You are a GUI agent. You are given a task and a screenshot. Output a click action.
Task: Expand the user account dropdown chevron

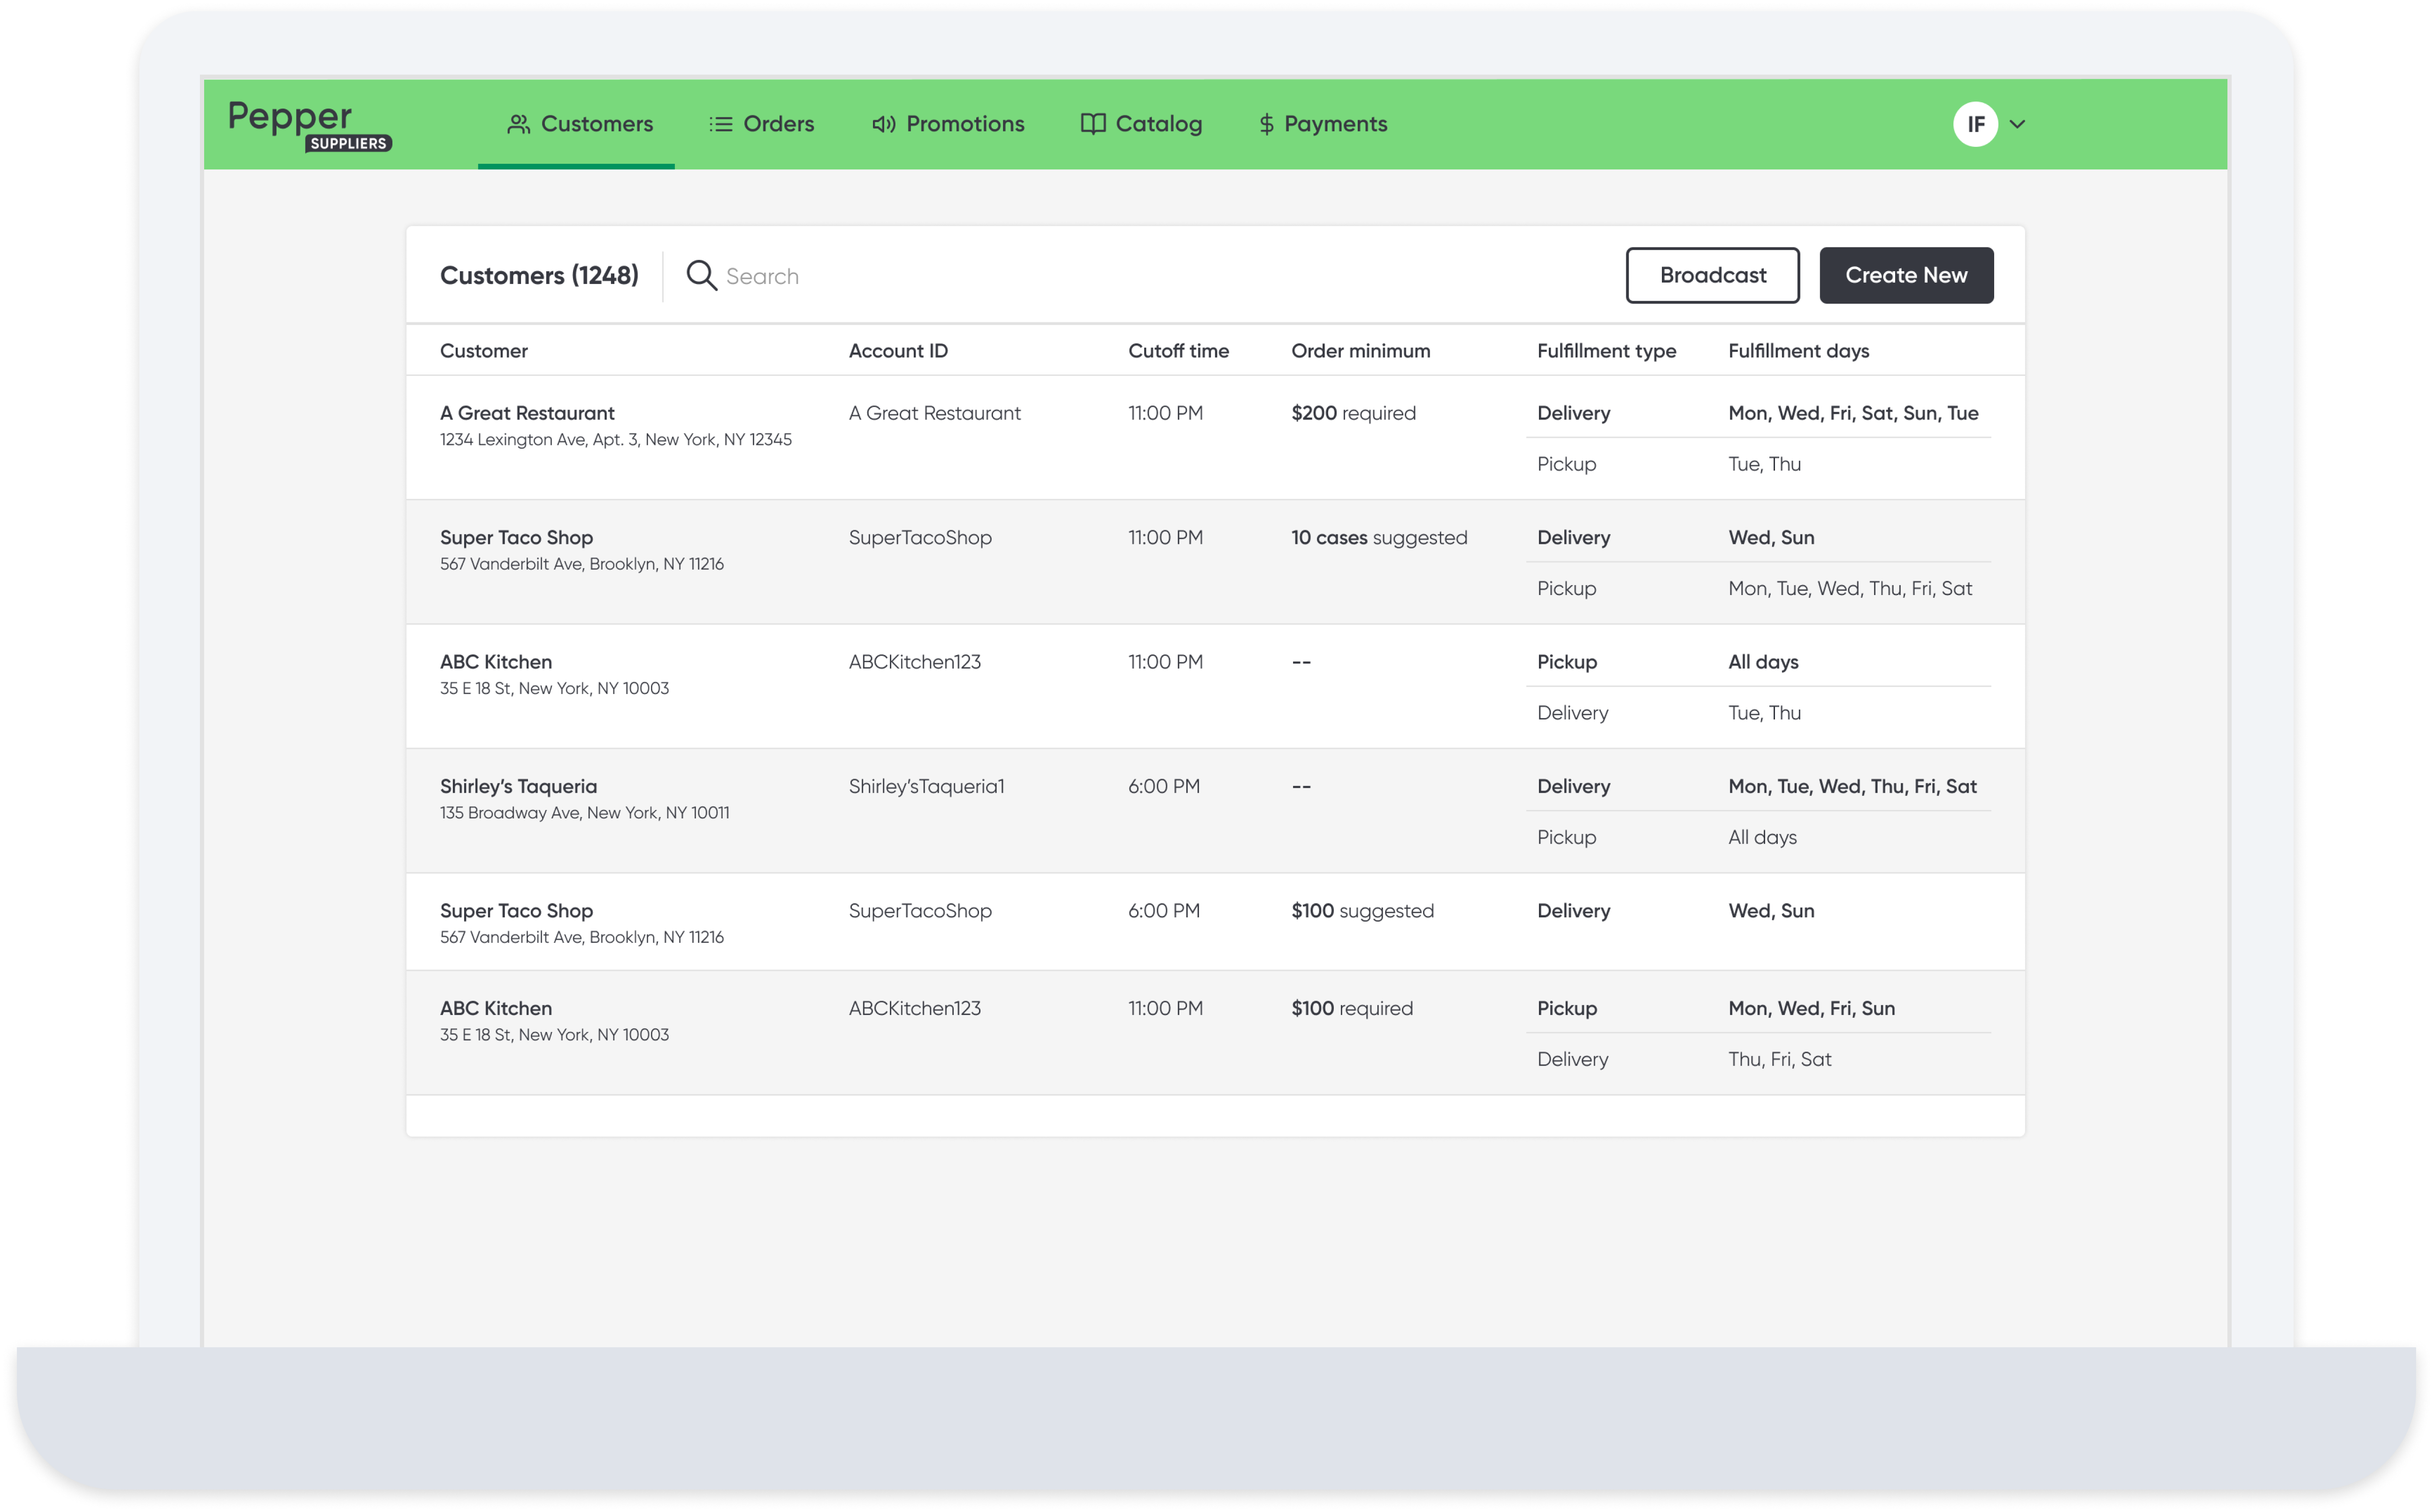(x=2017, y=124)
